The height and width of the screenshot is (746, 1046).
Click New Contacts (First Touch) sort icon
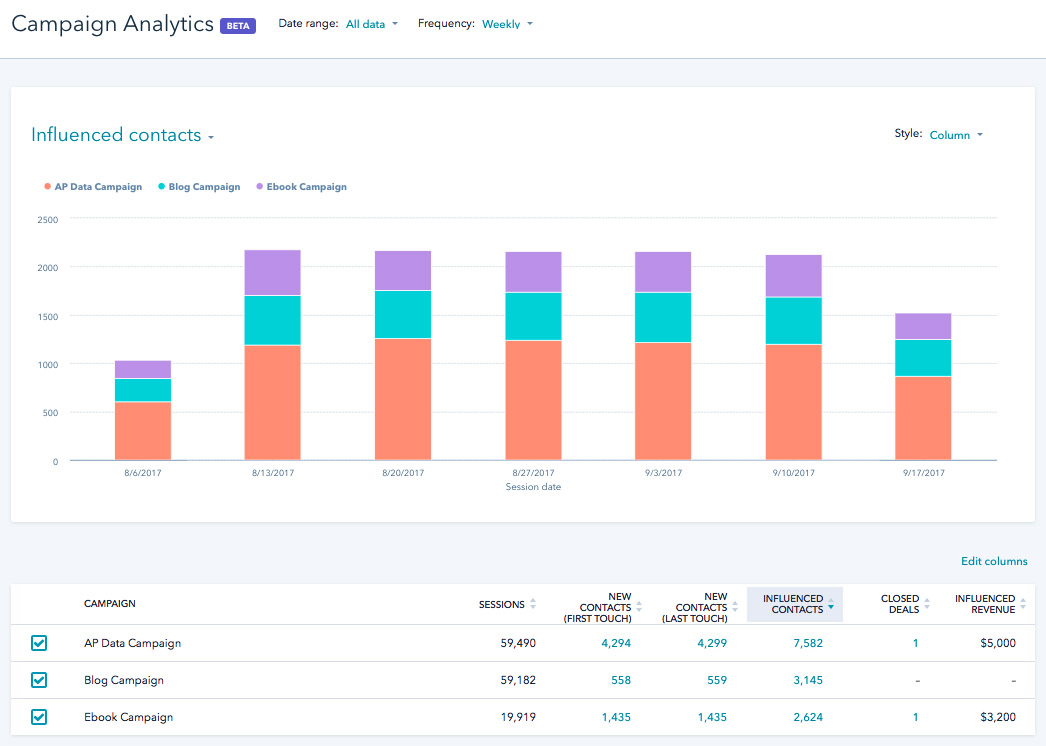click(x=639, y=607)
